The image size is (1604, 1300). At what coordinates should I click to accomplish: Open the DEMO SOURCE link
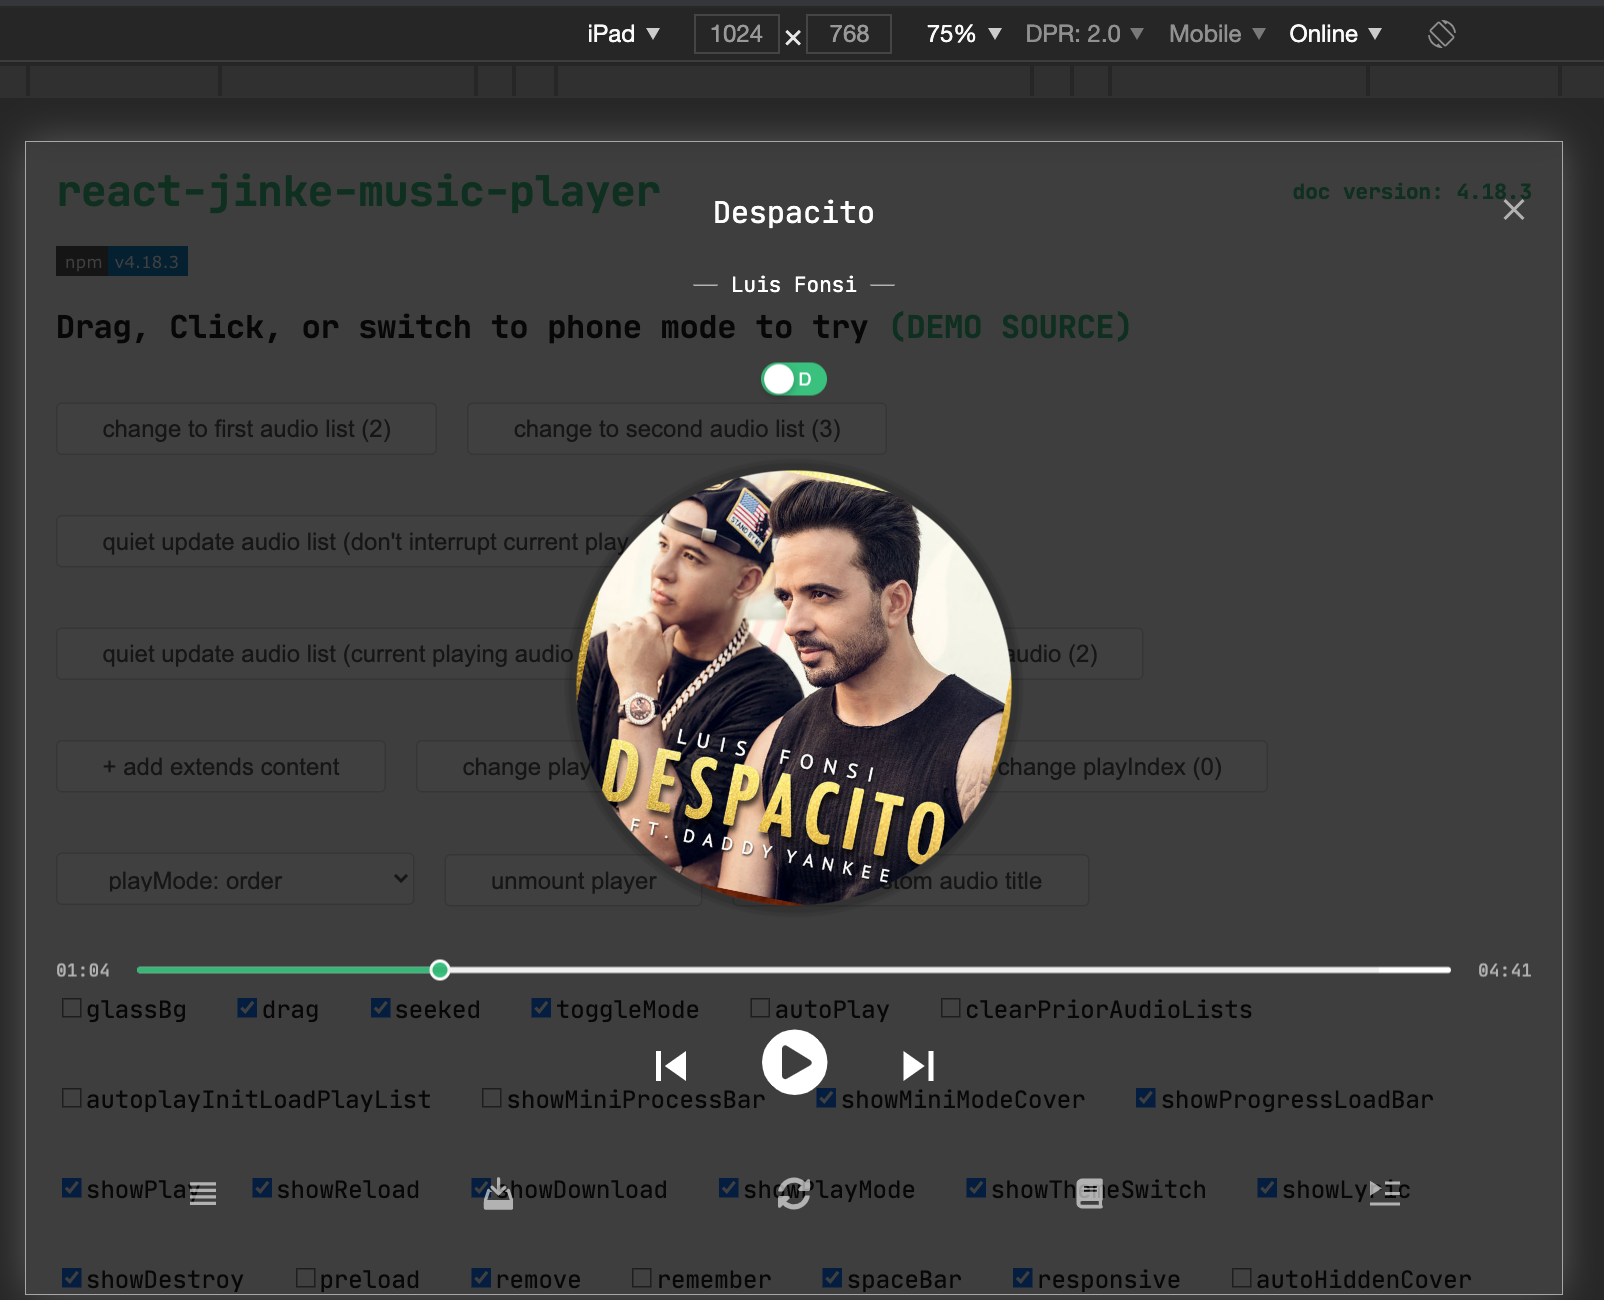[1010, 327]
